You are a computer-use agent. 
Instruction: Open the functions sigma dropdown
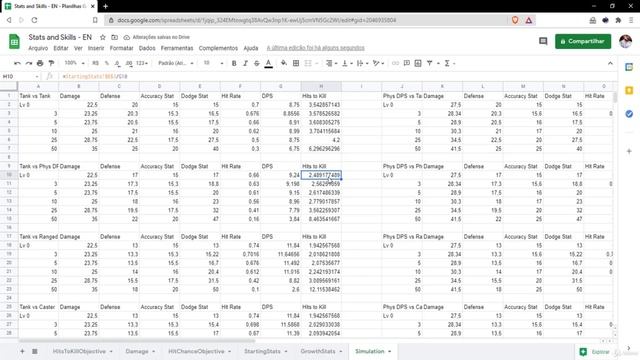pyautogui.click(x=449, y=63)
